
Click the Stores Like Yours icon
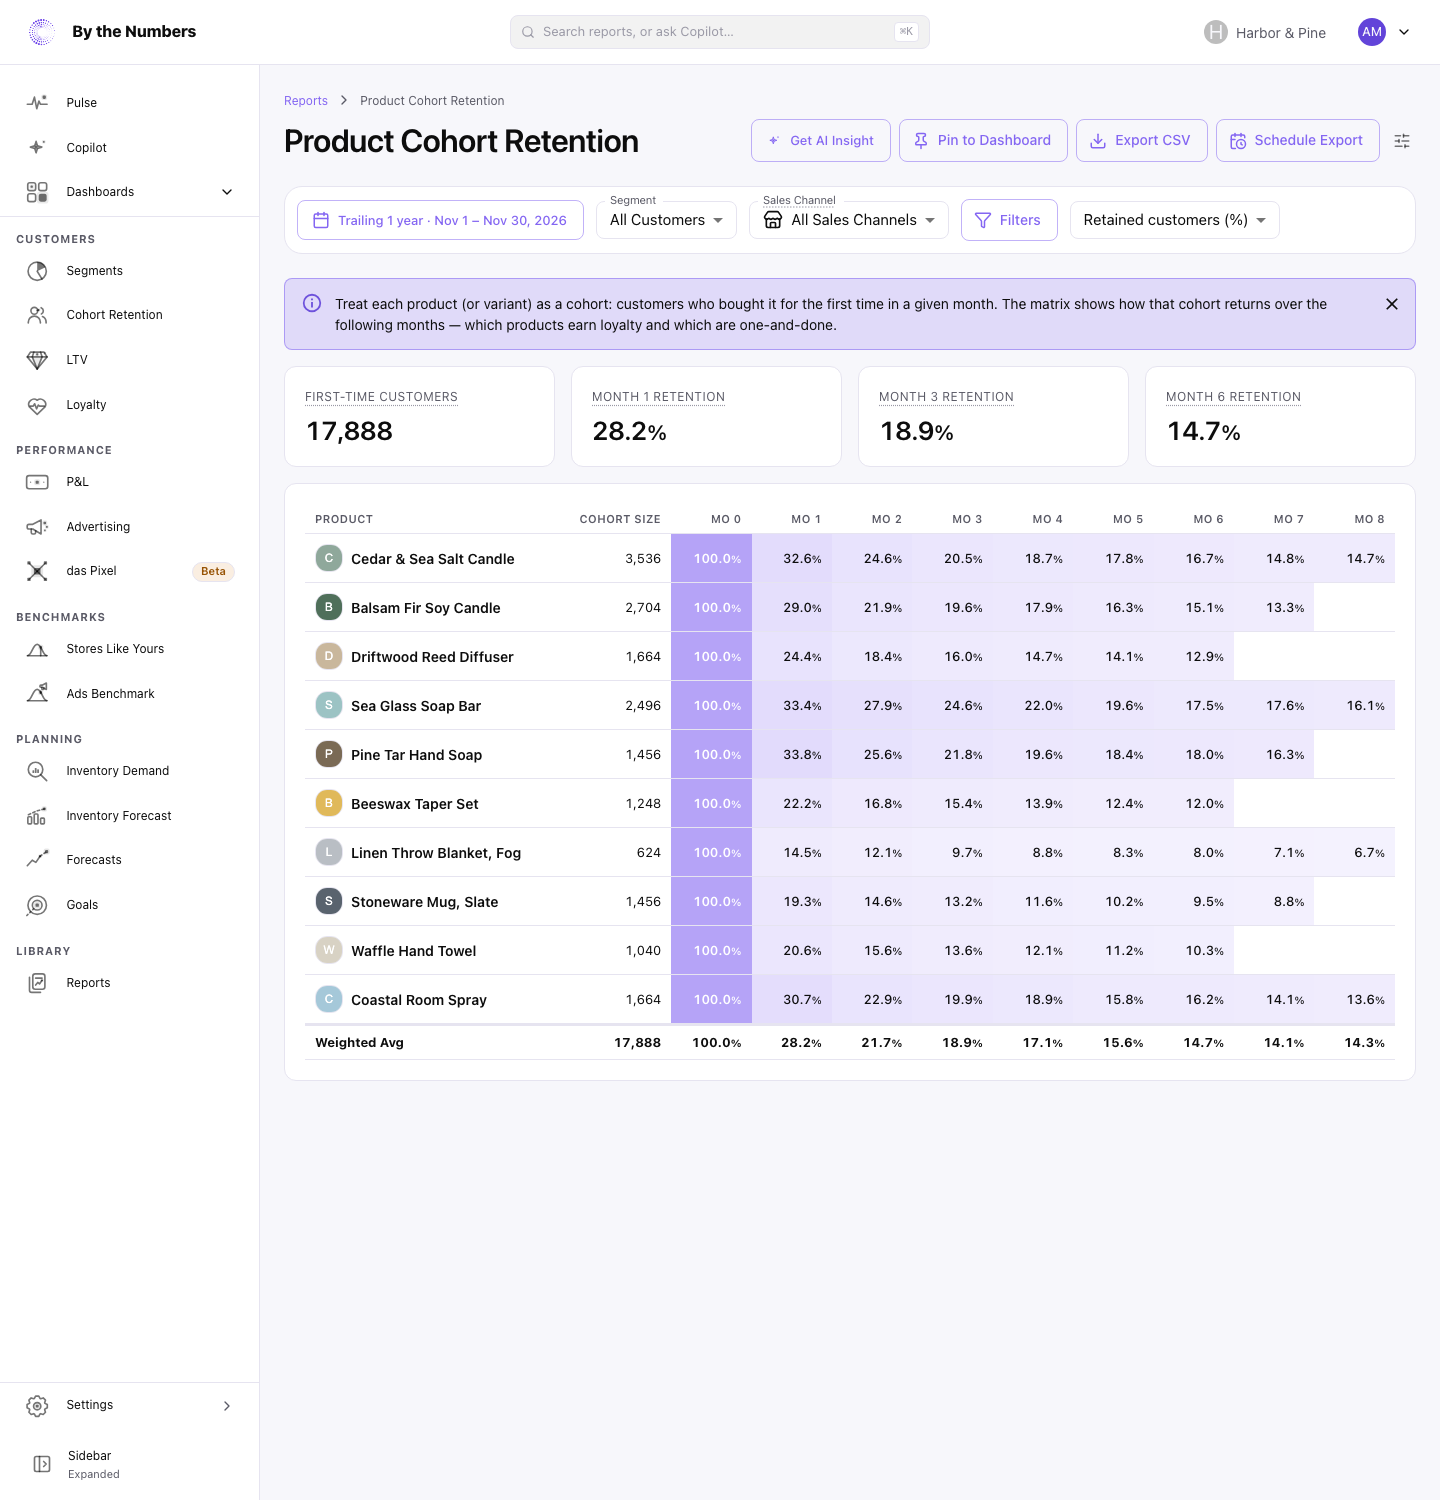pyautogui.click(x=37, y=649)
